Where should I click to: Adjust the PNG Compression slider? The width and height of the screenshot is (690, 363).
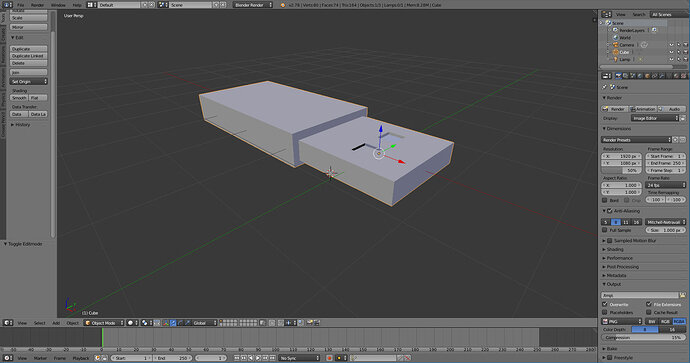[643, 337]
